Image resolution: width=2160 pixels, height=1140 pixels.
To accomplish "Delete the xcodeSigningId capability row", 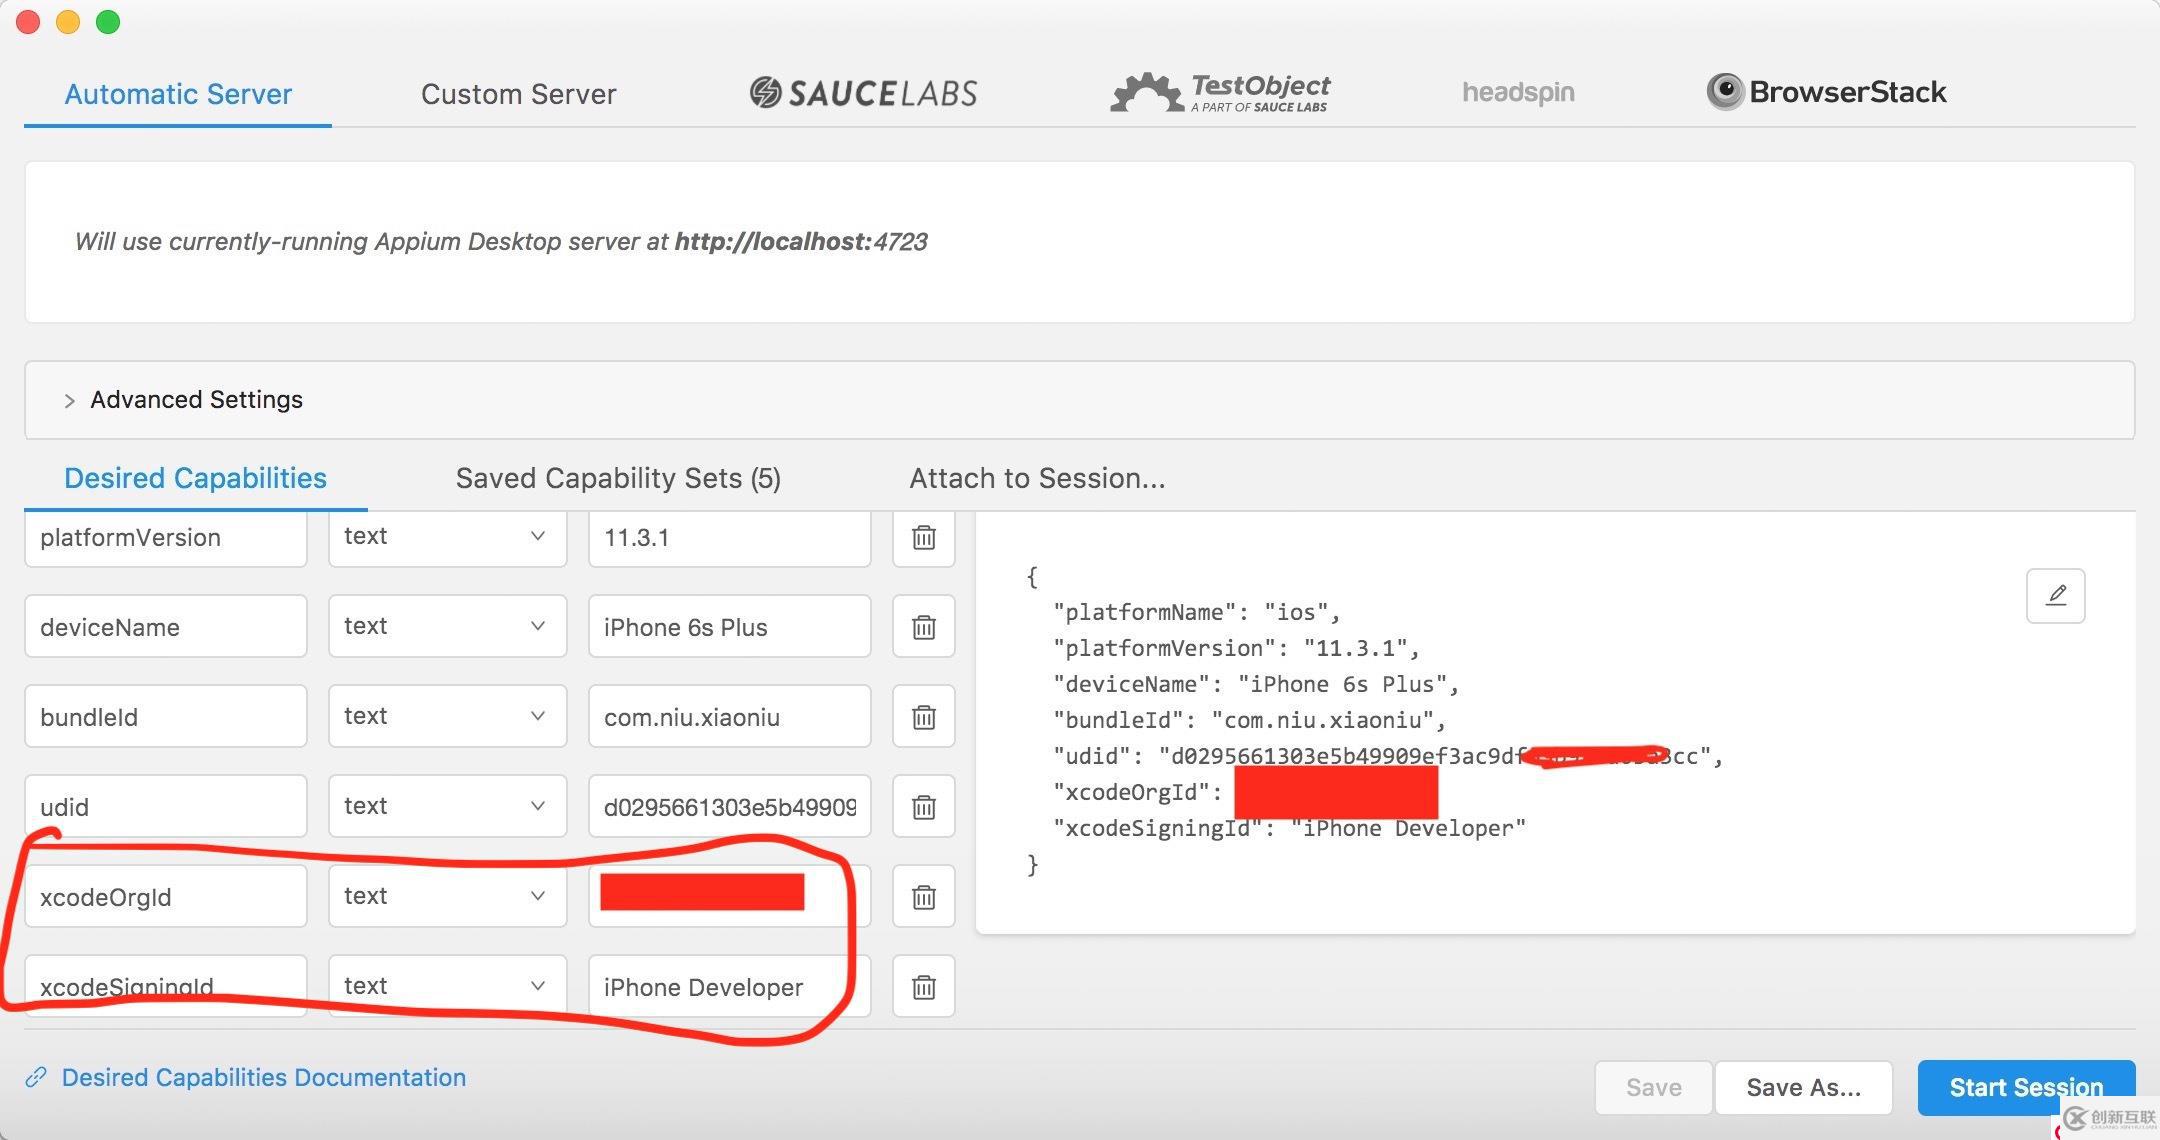I will point(923,987).
